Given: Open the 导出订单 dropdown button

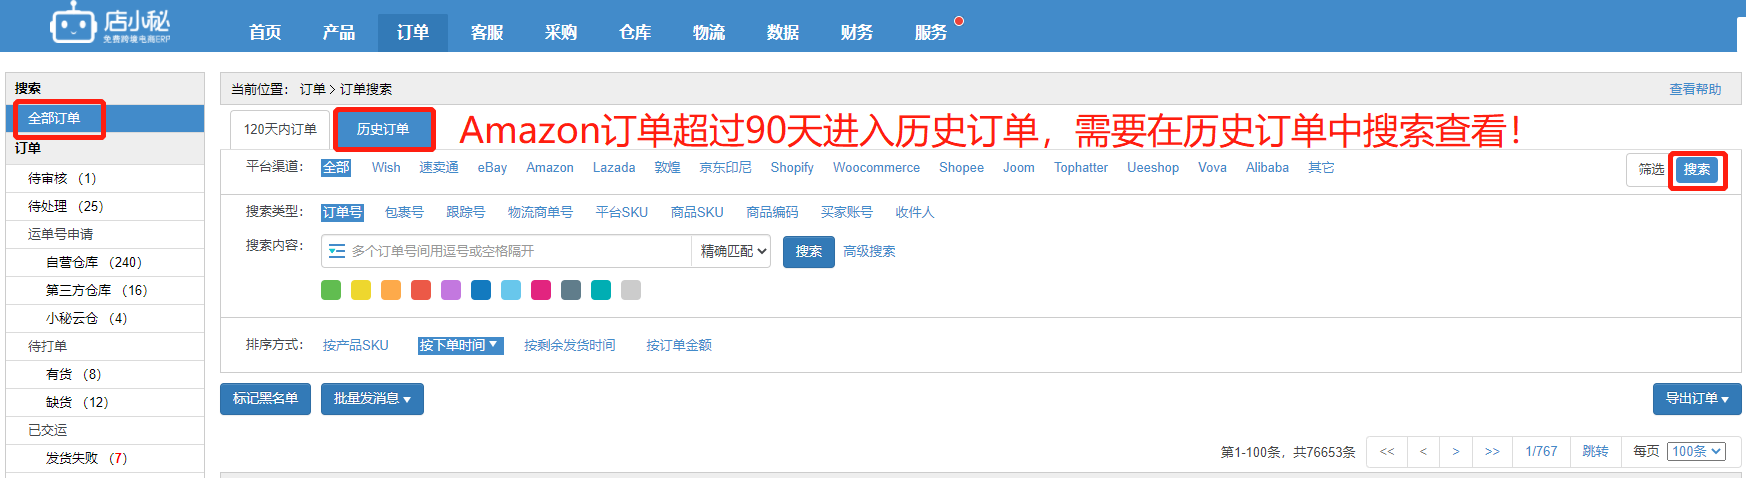Looking at the screenshot, I should click(x=1697, y=398).
